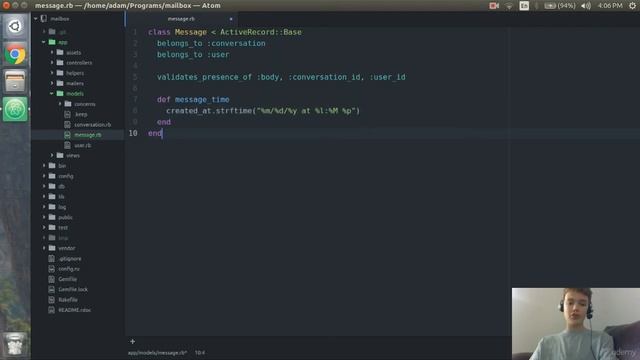Screen dimensions: 640x360
Task: Select the test folder
Action: [63, 227]
